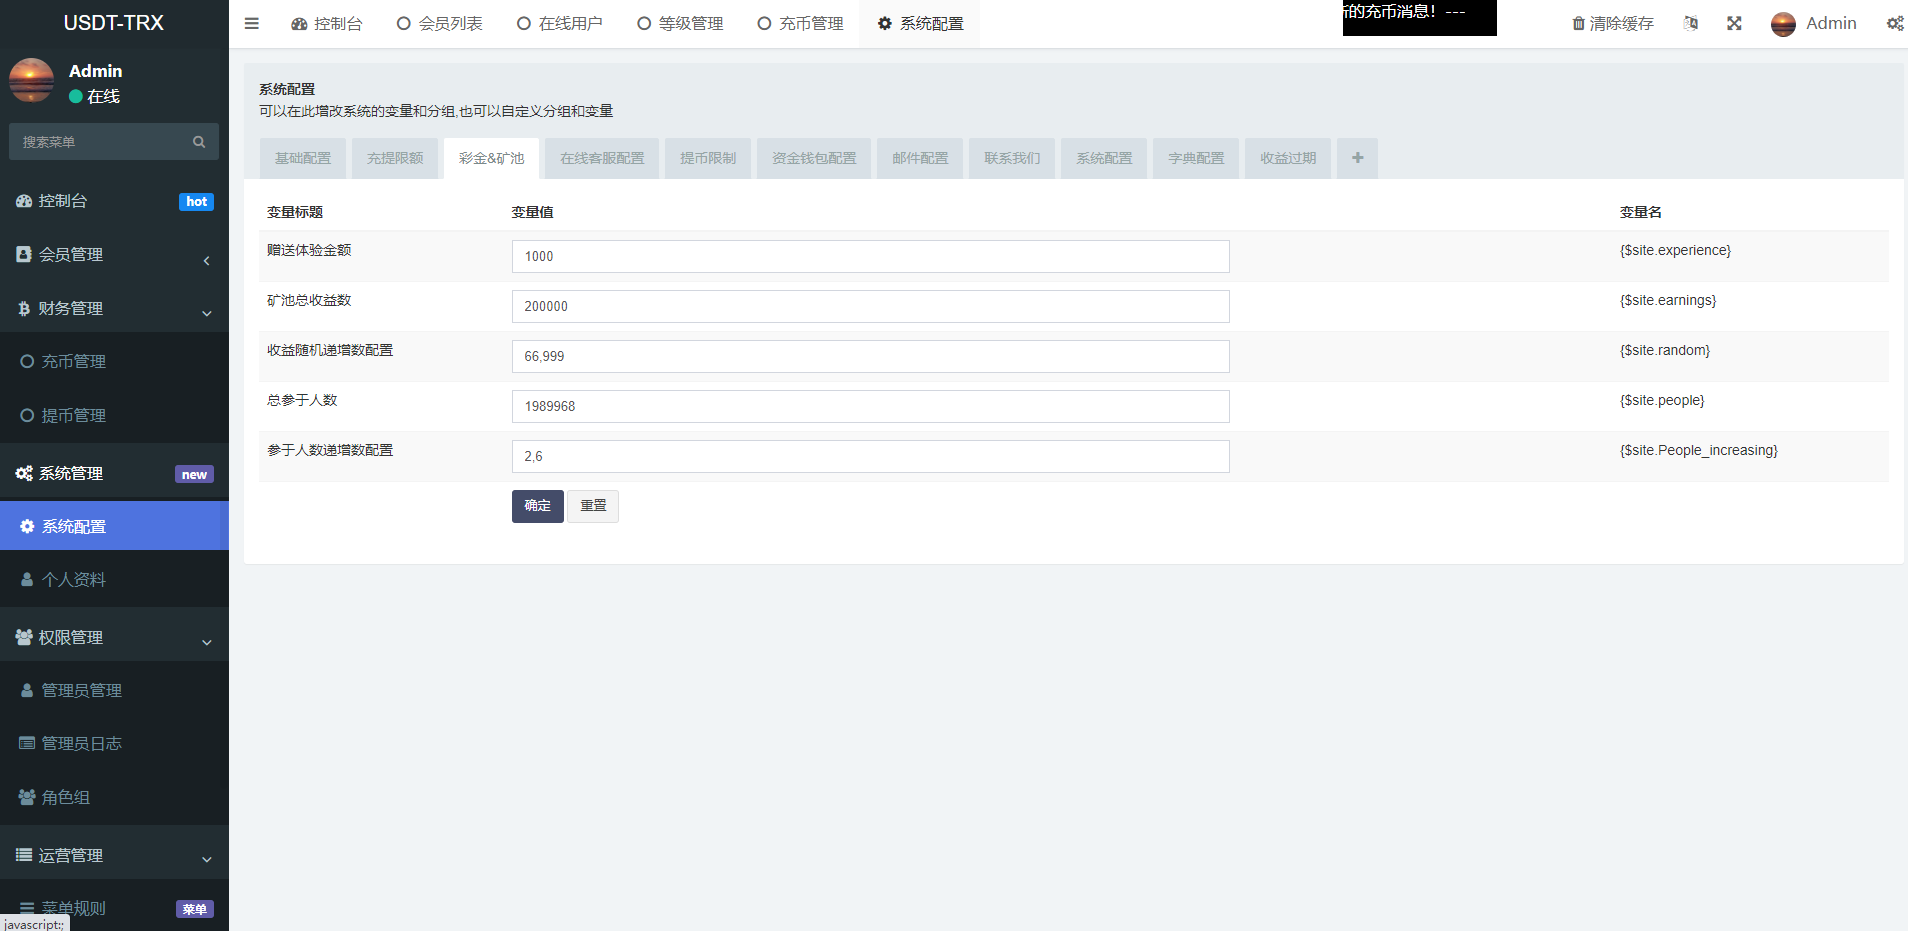The image size is (1908, 931).
Task: Click the 重置 reset button
Action: tap(592, 505)
